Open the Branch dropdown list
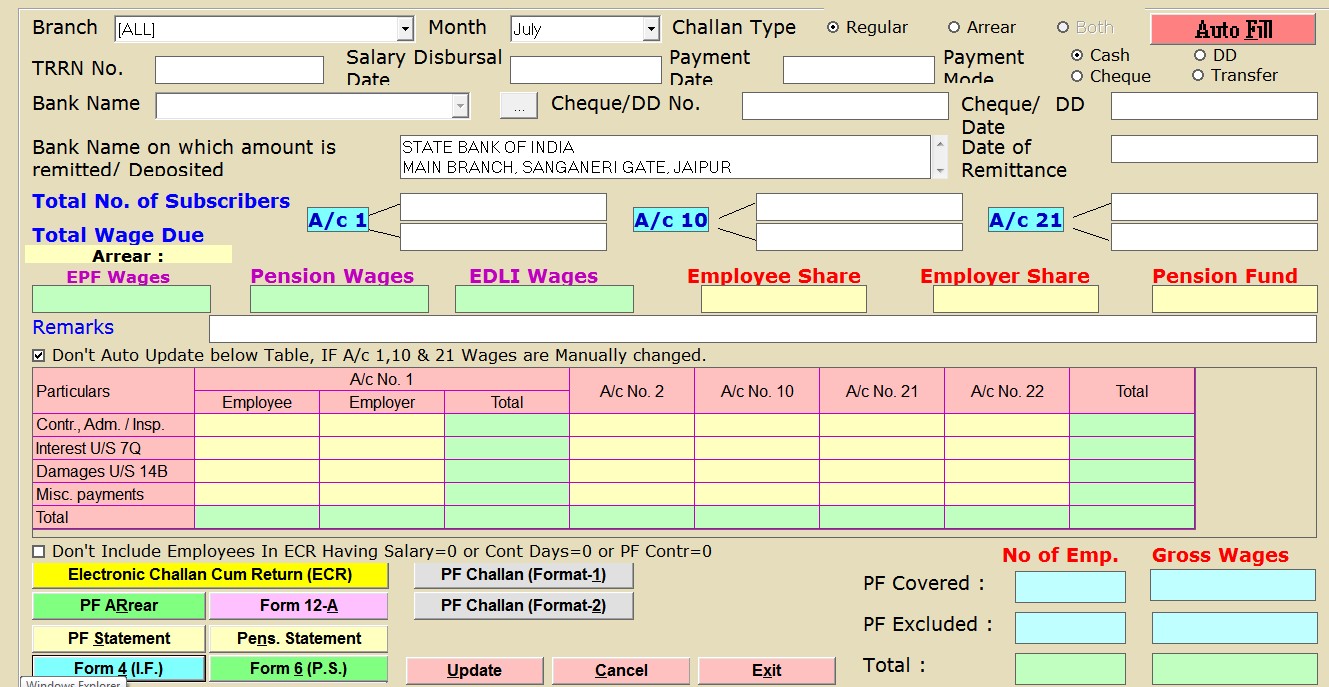 tap(404, 30)
